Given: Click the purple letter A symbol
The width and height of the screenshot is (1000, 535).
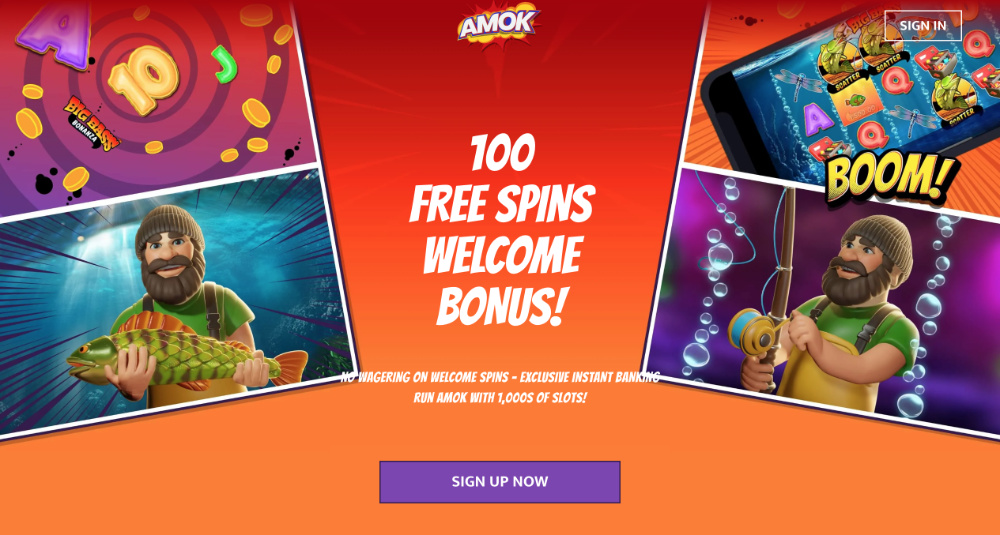Looking at the screenshot, I should [x=53, y=32].
